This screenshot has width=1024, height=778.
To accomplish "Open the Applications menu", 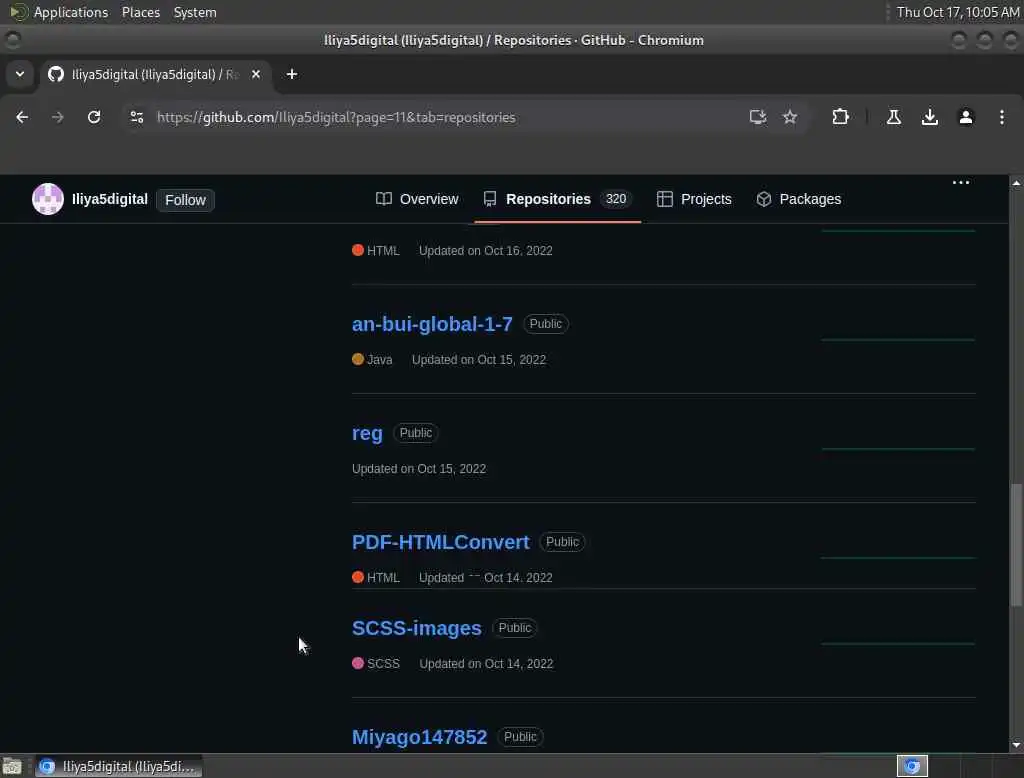I will [x=71, y=12].
